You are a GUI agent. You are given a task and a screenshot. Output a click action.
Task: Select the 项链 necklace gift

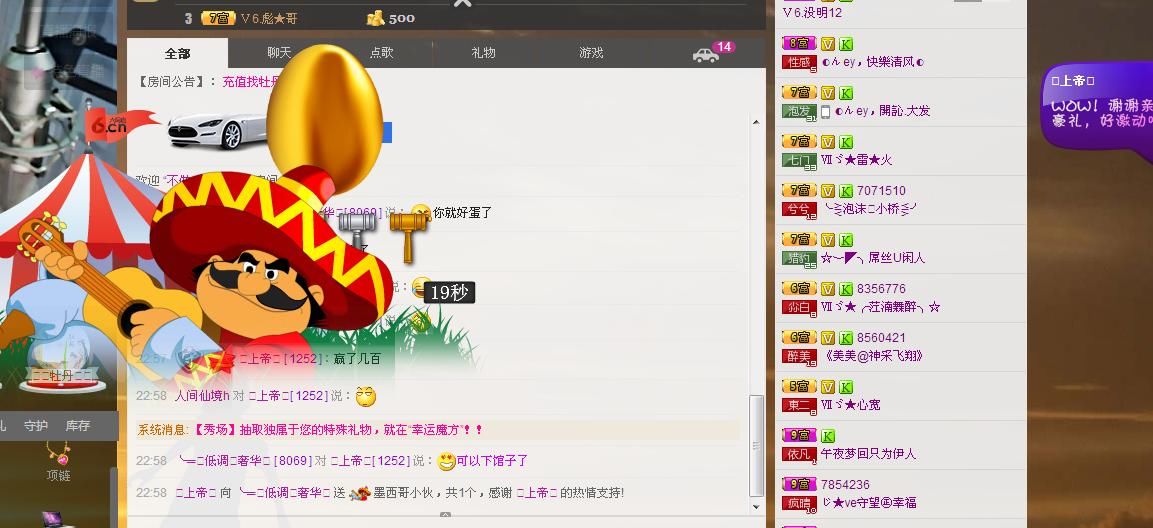(x=58, y=462)
